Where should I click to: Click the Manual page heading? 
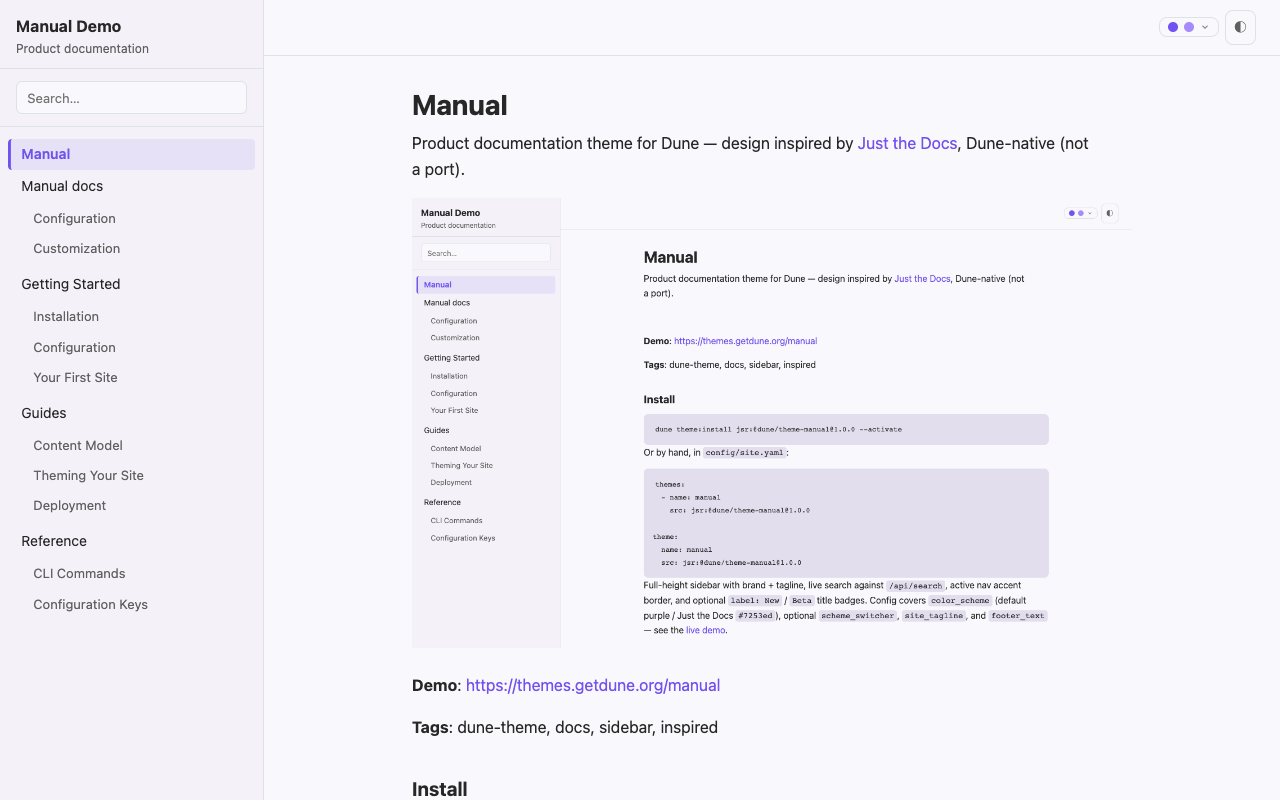tap(460, 105)
